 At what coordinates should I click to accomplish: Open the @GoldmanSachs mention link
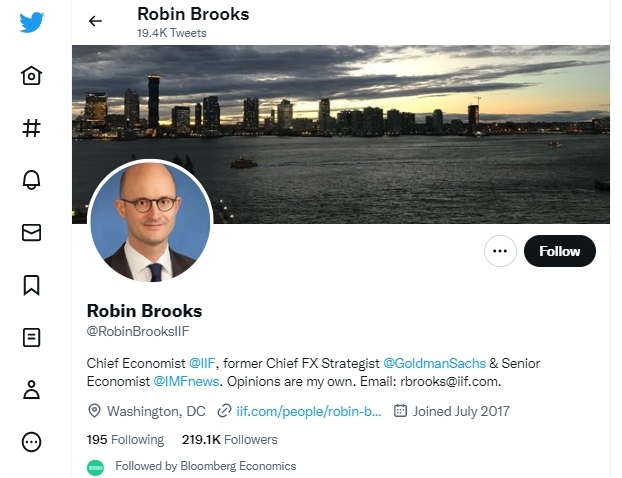(434, 363)
